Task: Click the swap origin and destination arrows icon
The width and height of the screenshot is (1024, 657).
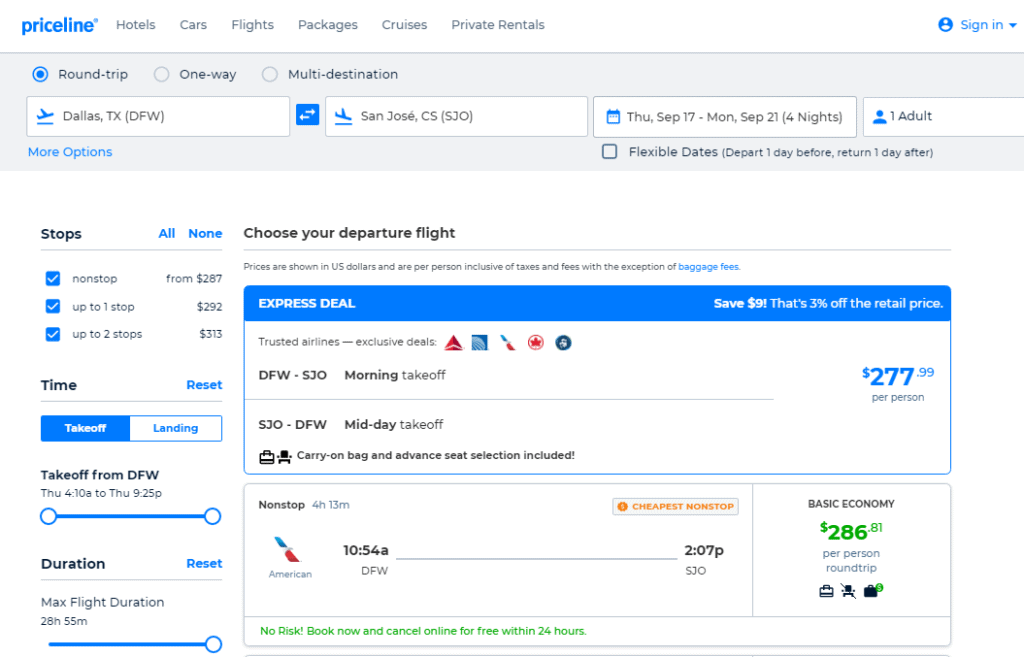Action: [x=307, y=115]
